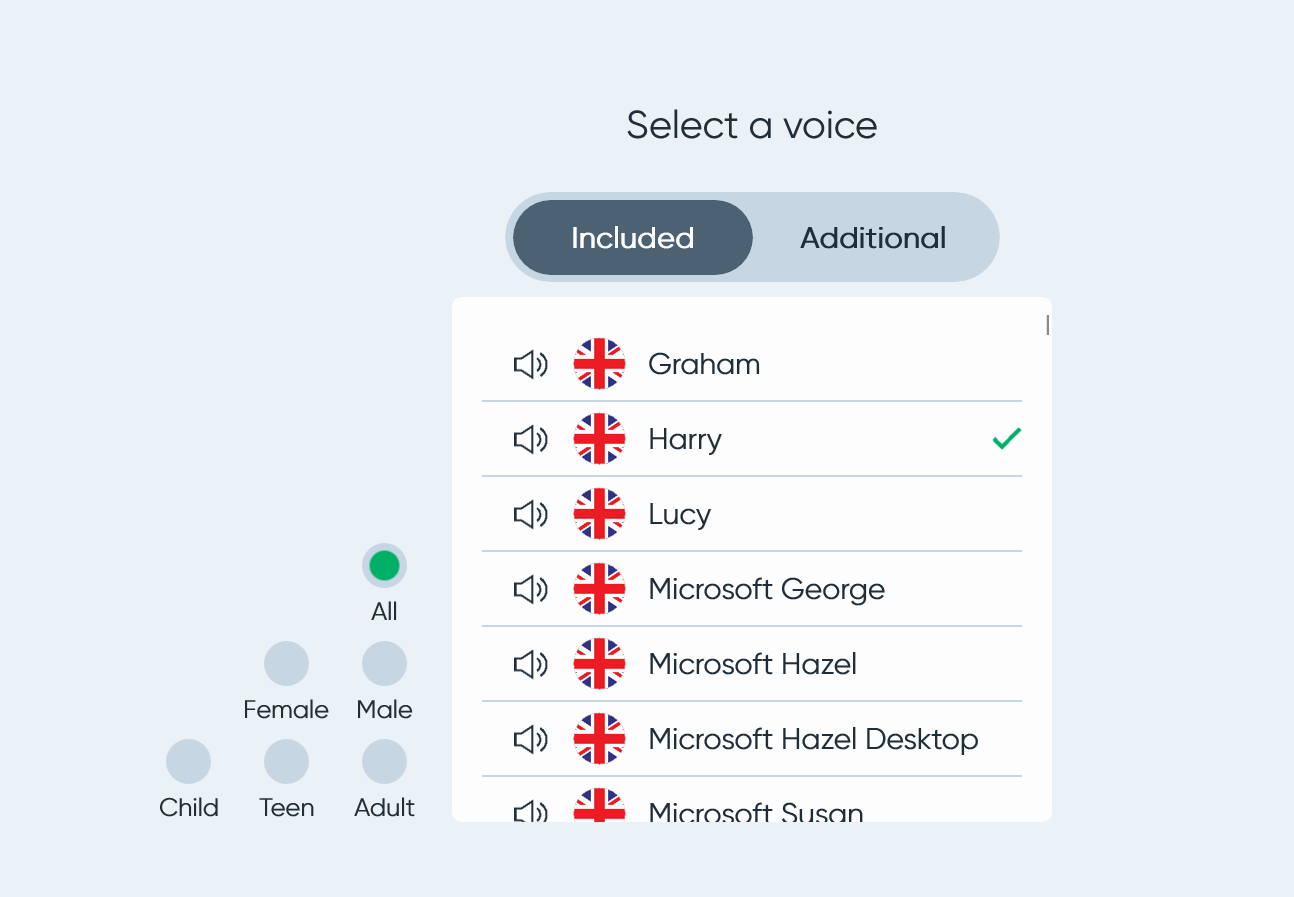Click speaker icon next to Lucy

click(530, 514)
